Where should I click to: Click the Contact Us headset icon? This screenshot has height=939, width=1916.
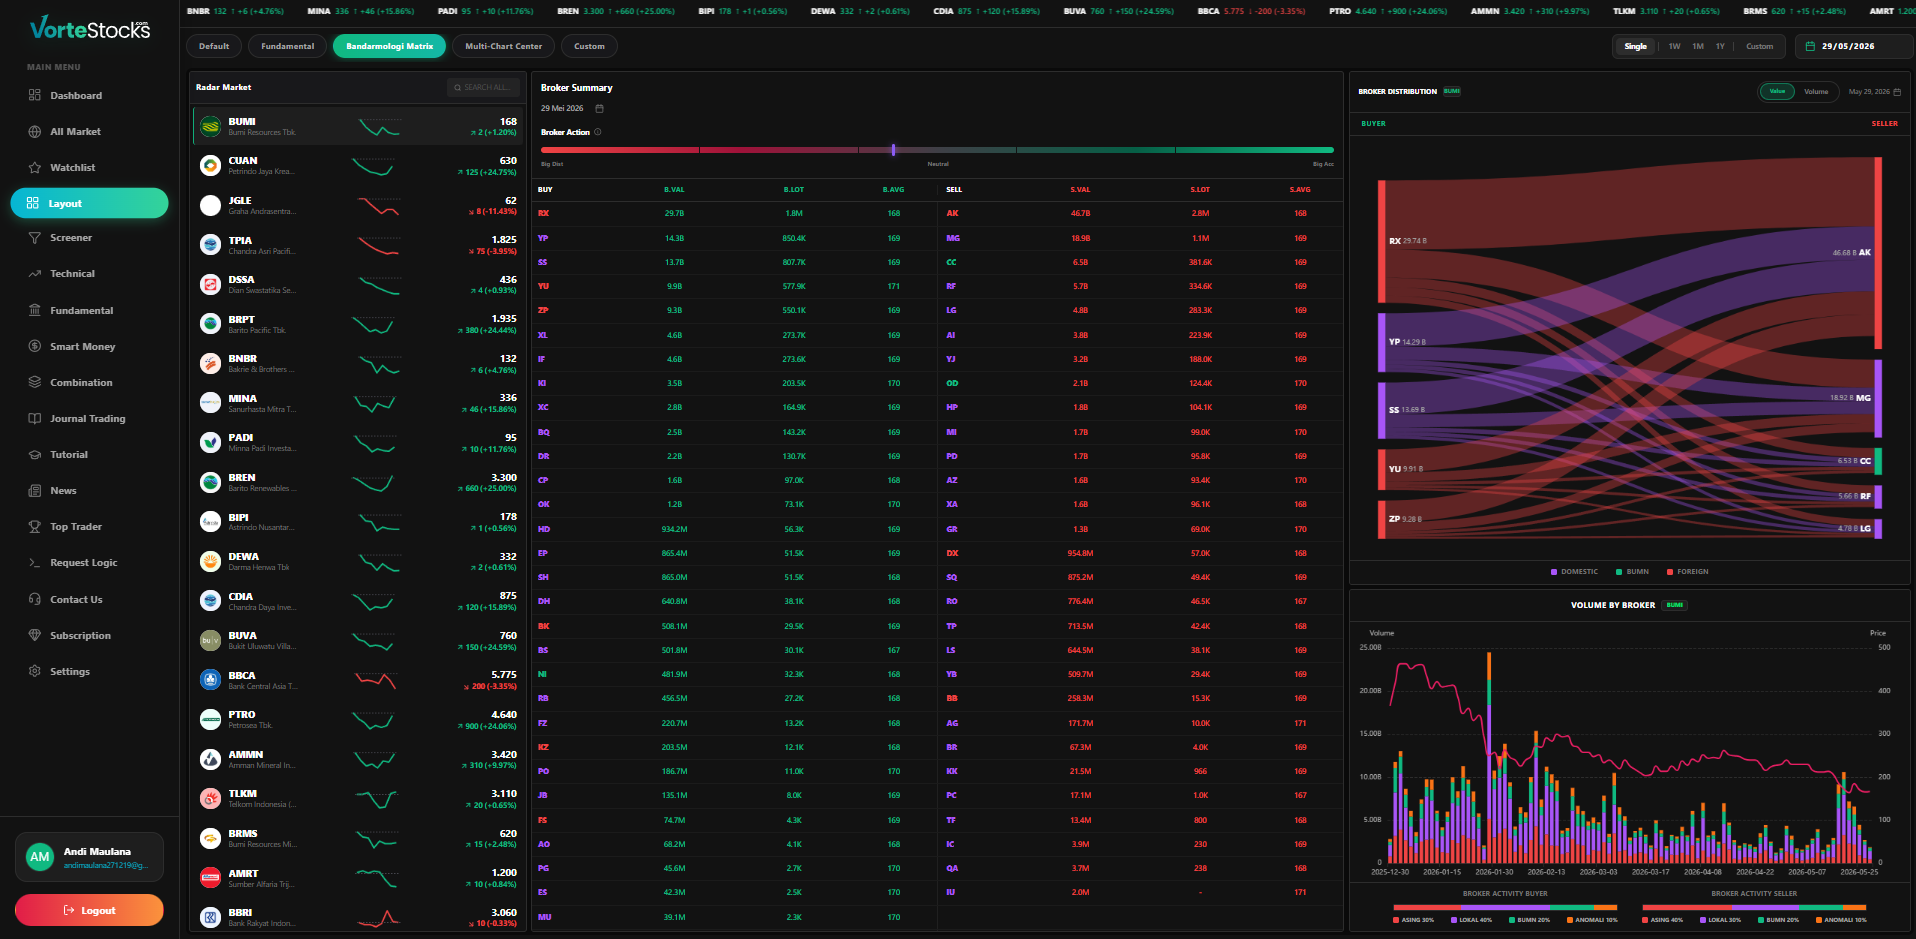pyautogui.click(x=34, y=599)
